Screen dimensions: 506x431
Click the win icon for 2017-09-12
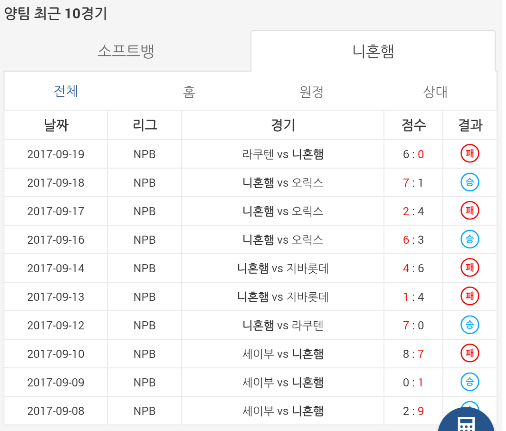[470, 325]
